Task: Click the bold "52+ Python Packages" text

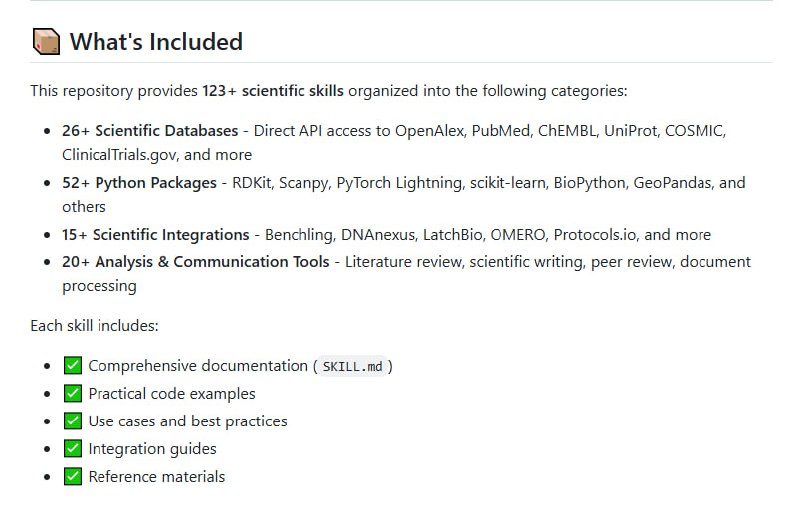Action: click(139, 183)
